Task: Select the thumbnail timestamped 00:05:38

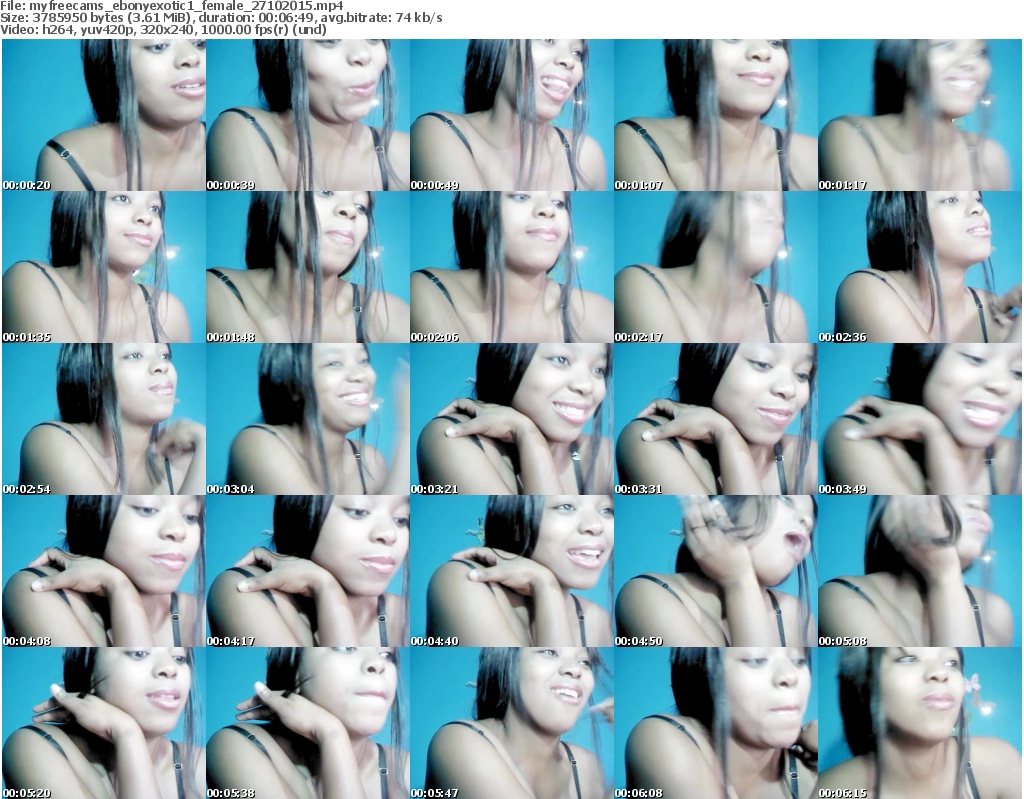Action: coord(308,723)
